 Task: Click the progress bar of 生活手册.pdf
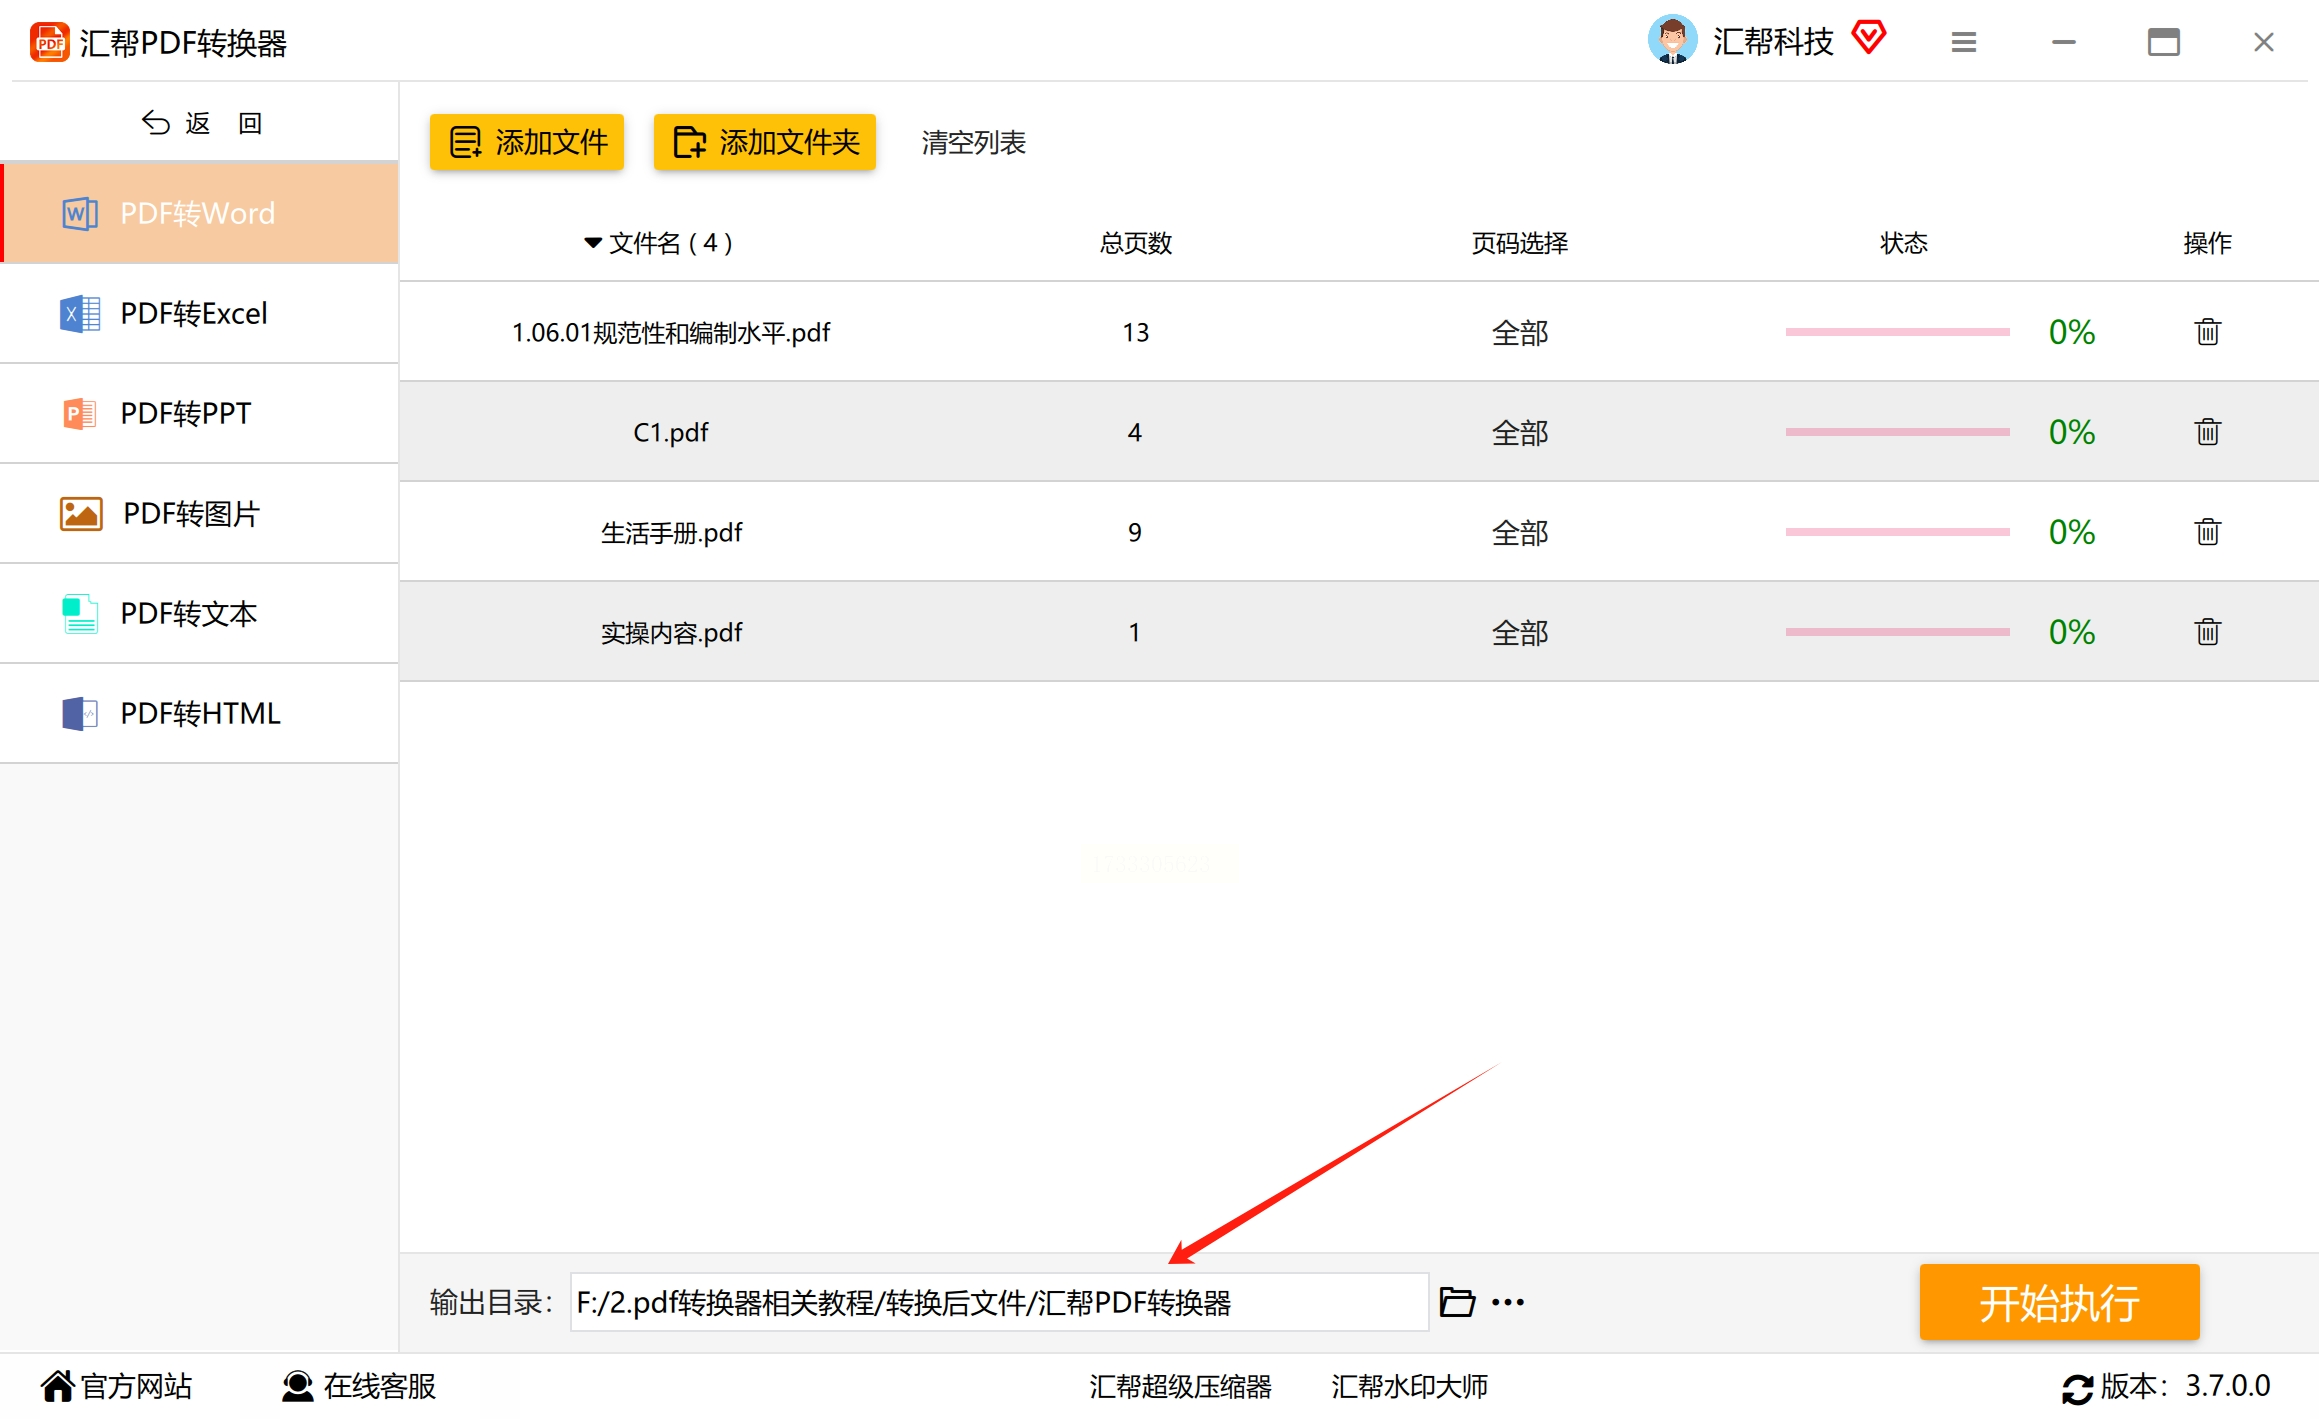1897,531
